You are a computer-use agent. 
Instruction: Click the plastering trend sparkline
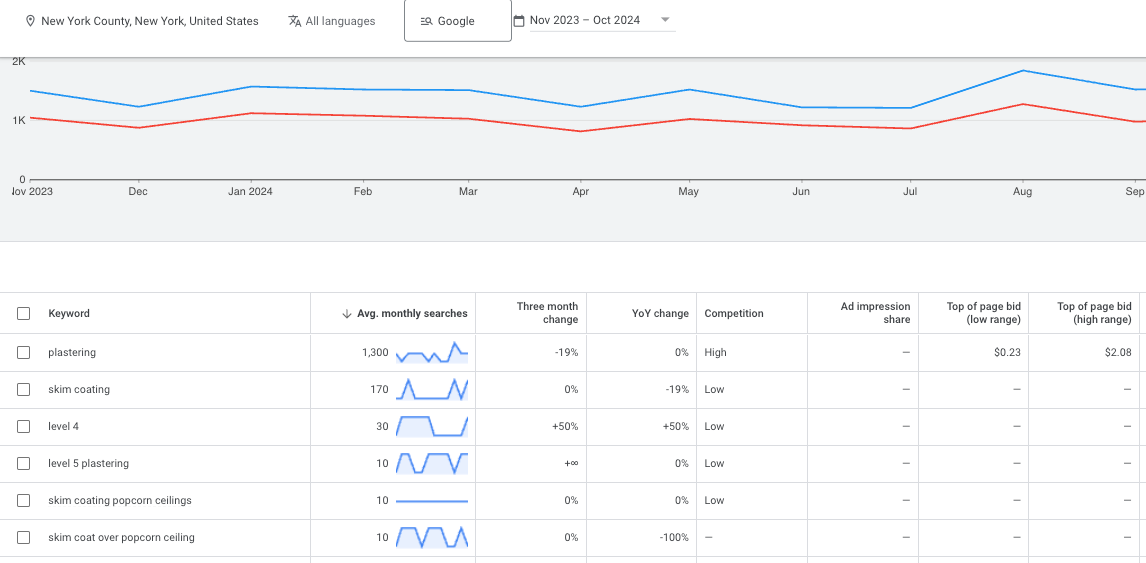pyautogui.click(x=431, y=353)
